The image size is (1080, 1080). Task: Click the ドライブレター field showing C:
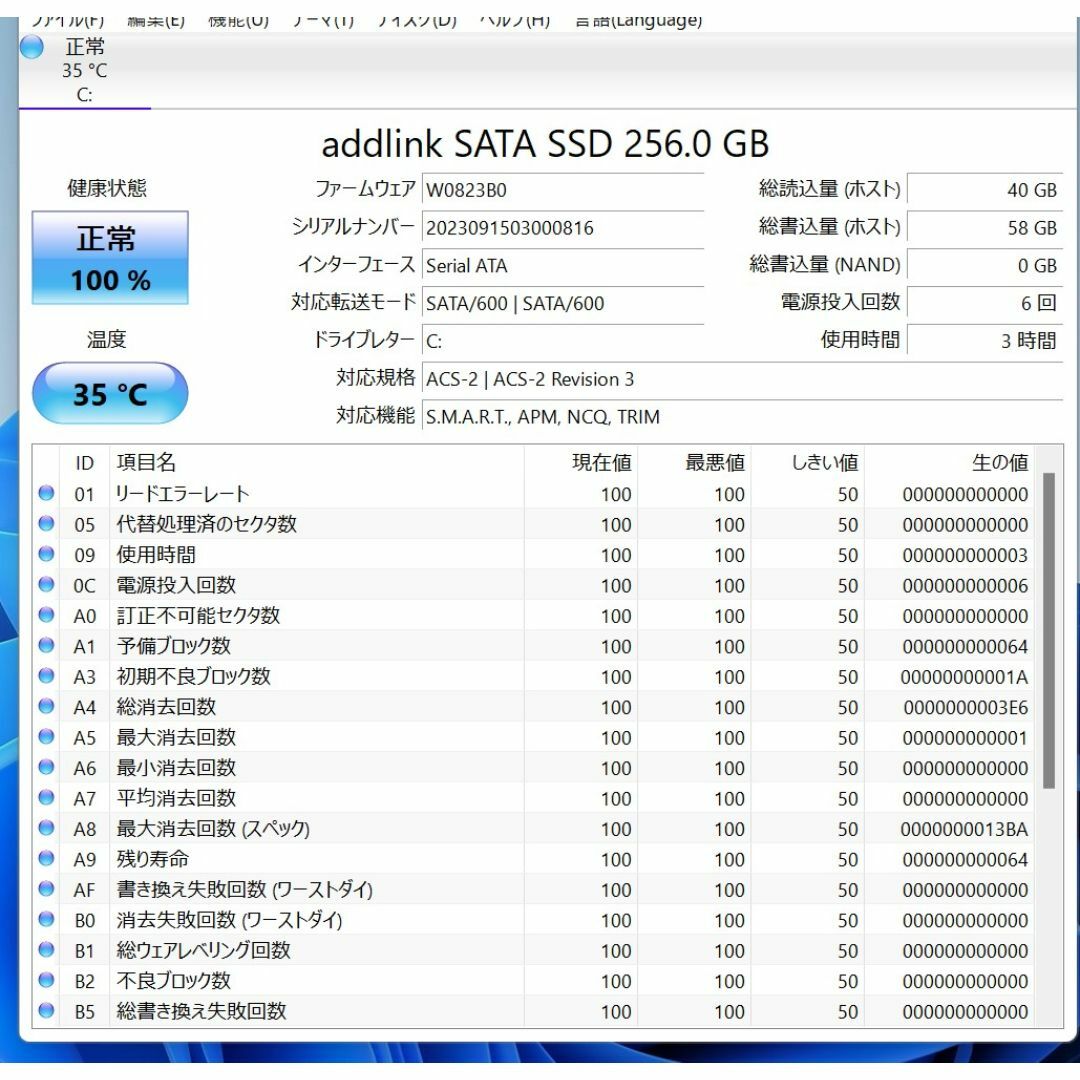pyautogui.click(x=563, y=341)
